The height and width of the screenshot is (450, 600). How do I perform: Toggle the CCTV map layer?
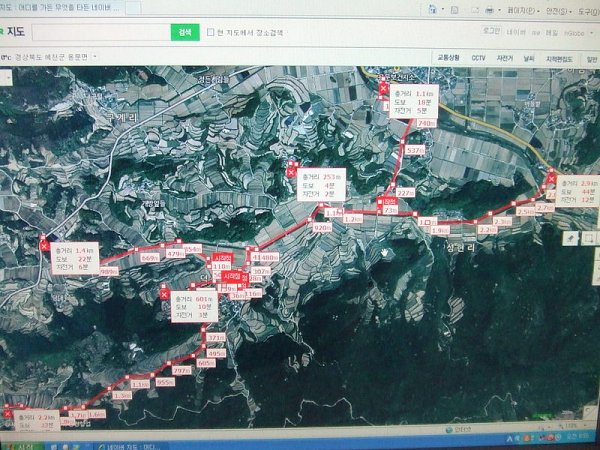click(x=478, y=58)
